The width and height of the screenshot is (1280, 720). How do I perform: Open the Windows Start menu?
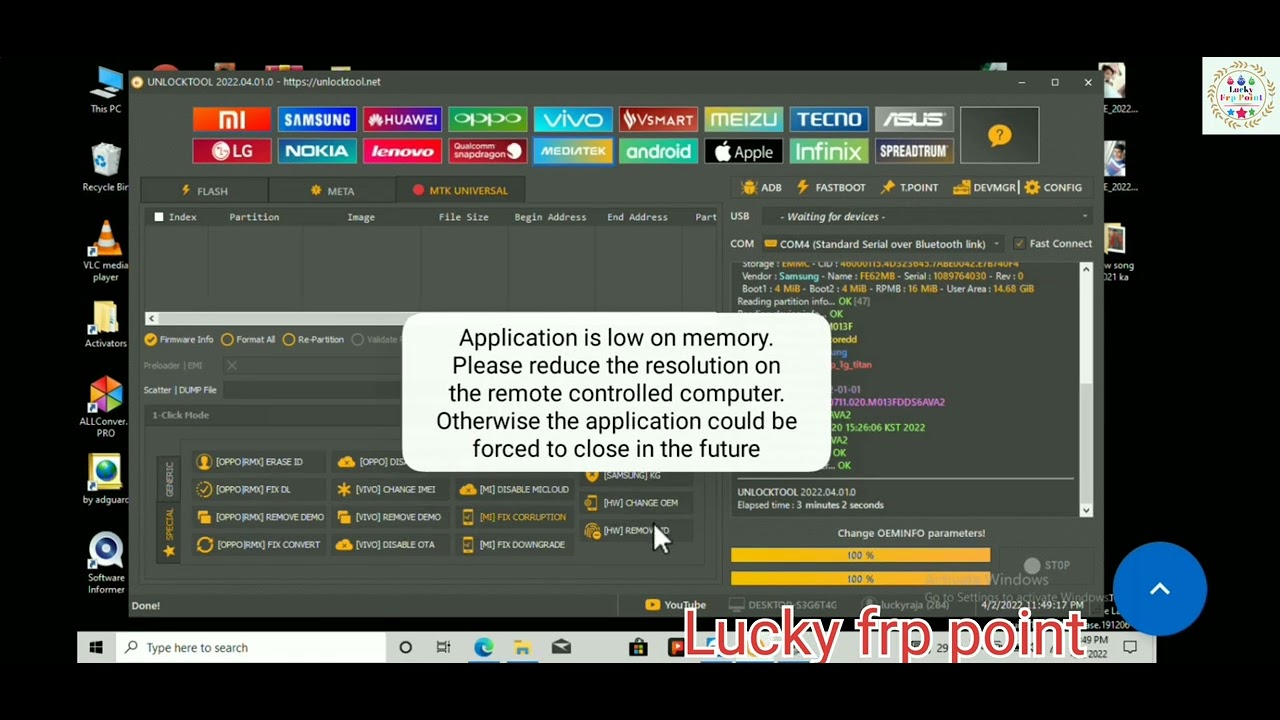pos(96,648)
